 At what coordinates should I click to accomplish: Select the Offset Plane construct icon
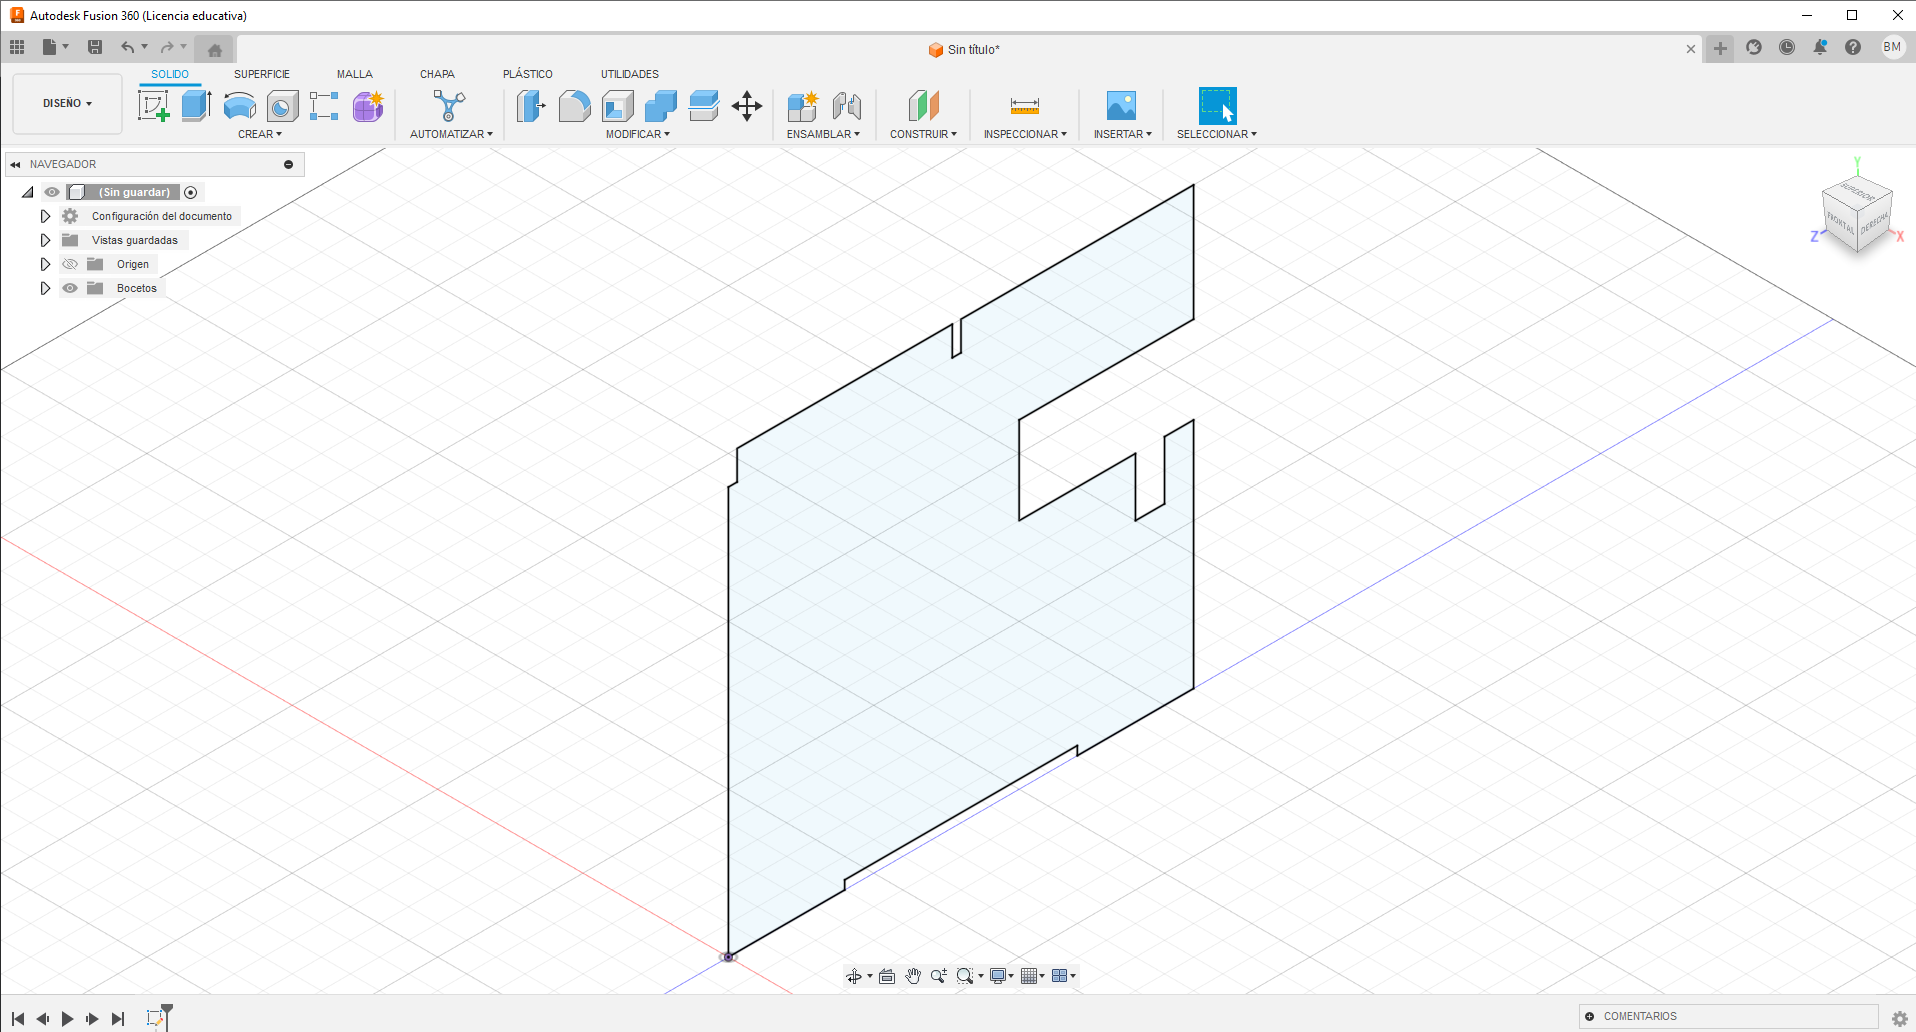(924, 105)
